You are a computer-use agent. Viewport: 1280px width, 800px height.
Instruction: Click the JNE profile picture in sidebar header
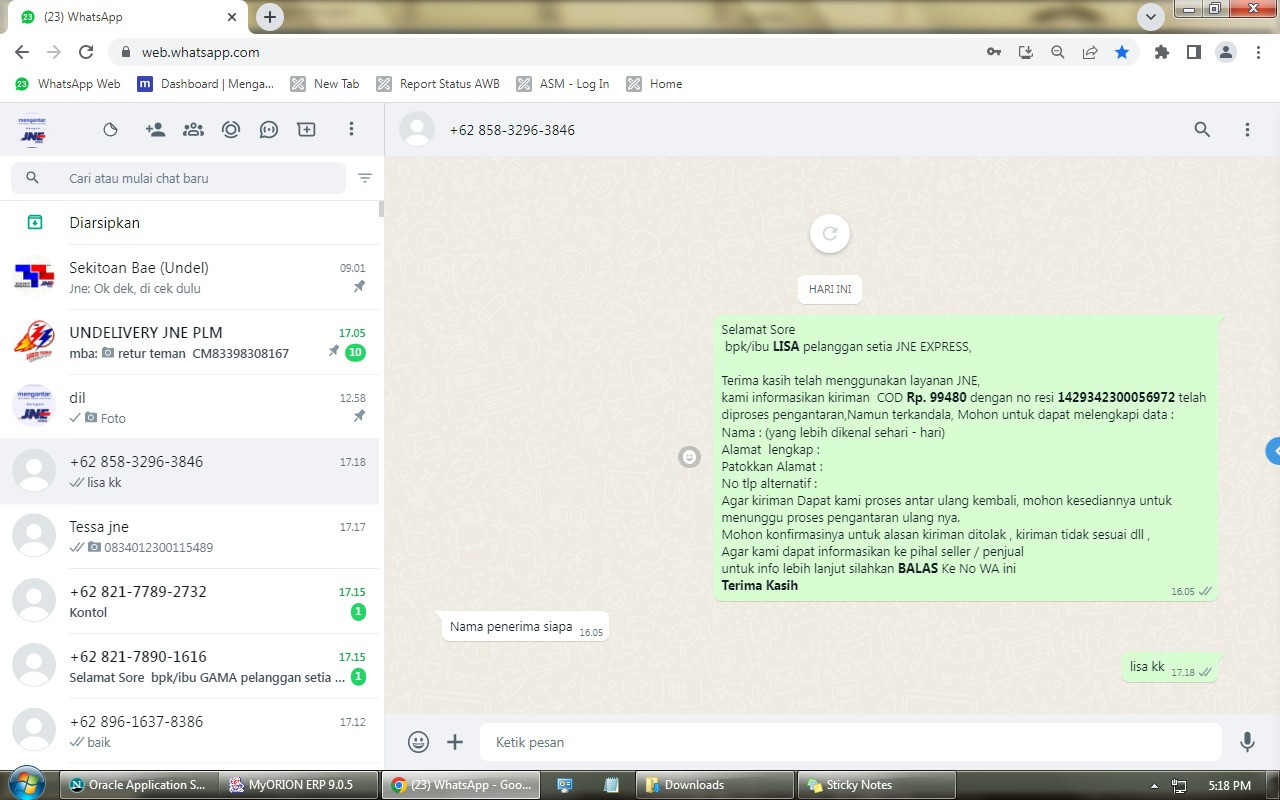coord(33,129)
